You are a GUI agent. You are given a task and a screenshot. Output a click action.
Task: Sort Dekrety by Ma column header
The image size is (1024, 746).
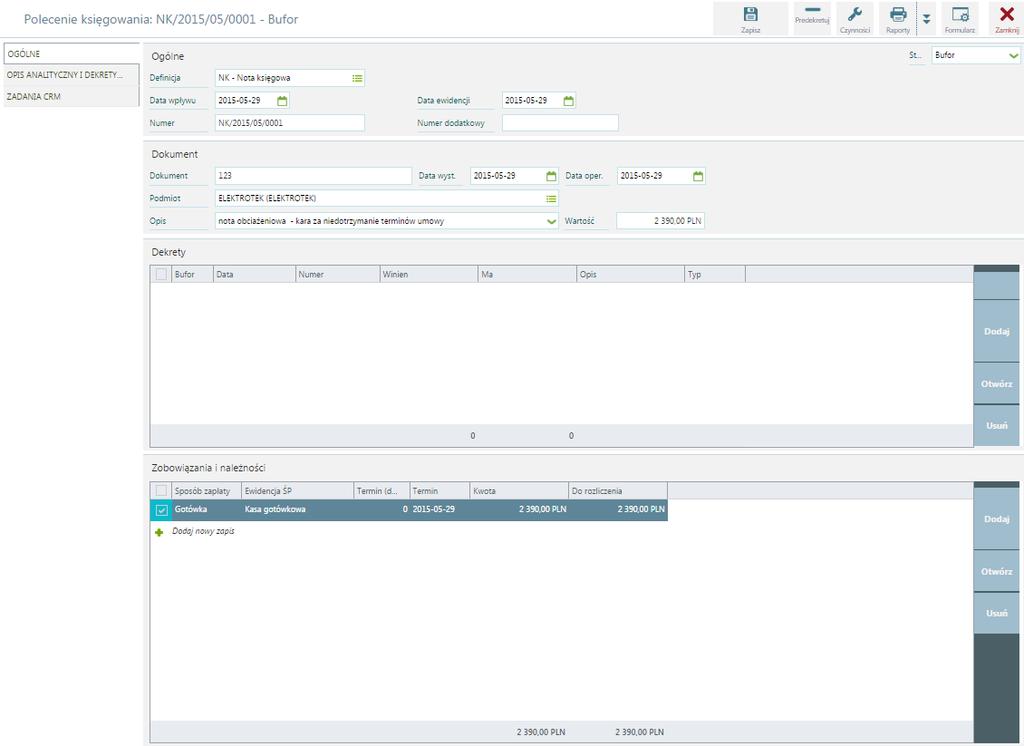527,274
